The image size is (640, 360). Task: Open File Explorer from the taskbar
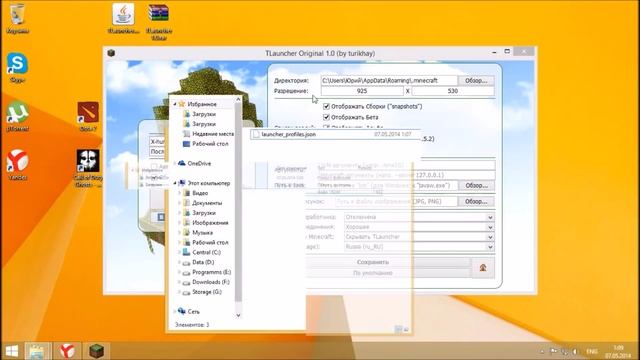pyautogui.click(x=37, y=351)
